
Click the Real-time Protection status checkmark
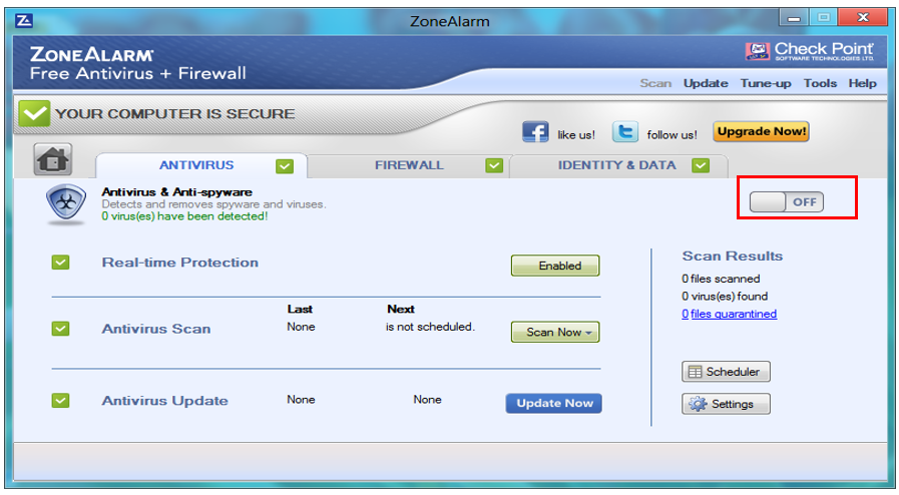(x=60, y=263)
